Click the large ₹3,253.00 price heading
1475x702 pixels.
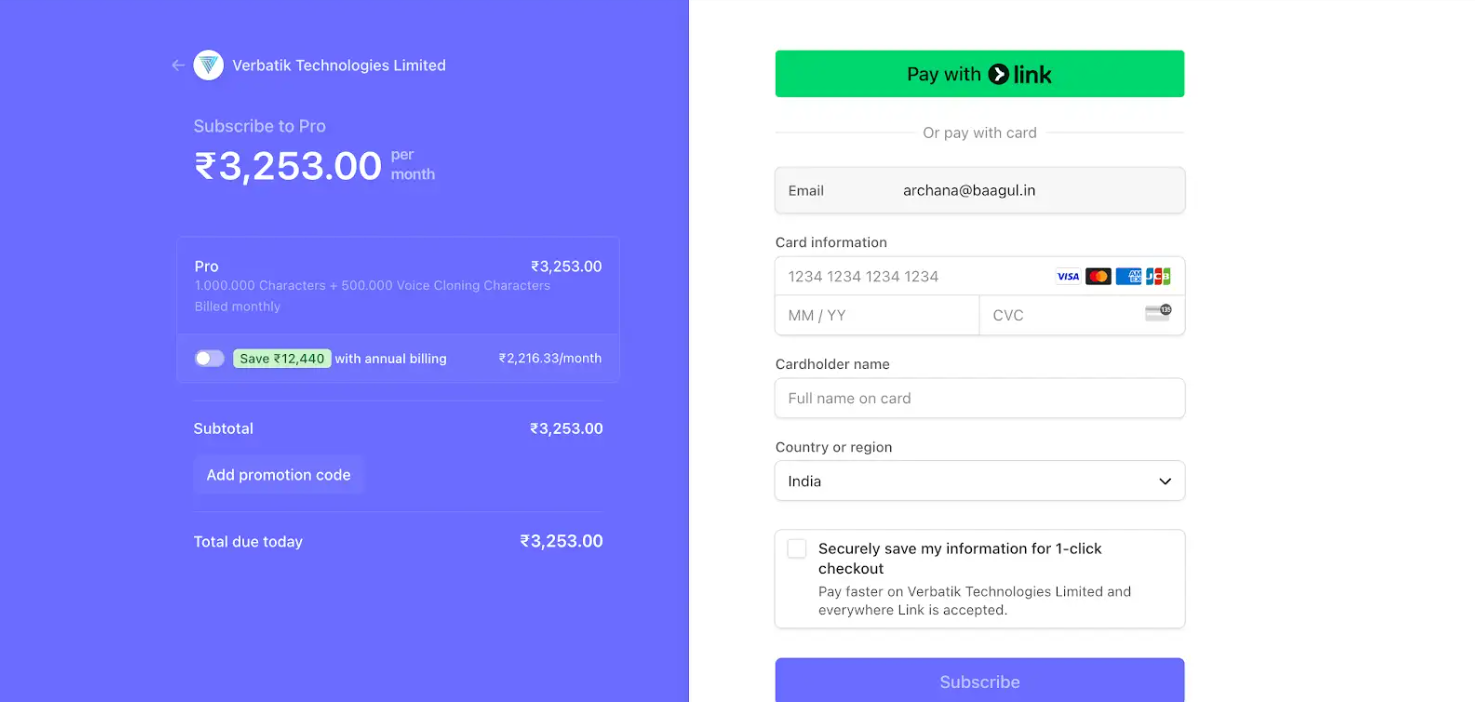288,166
